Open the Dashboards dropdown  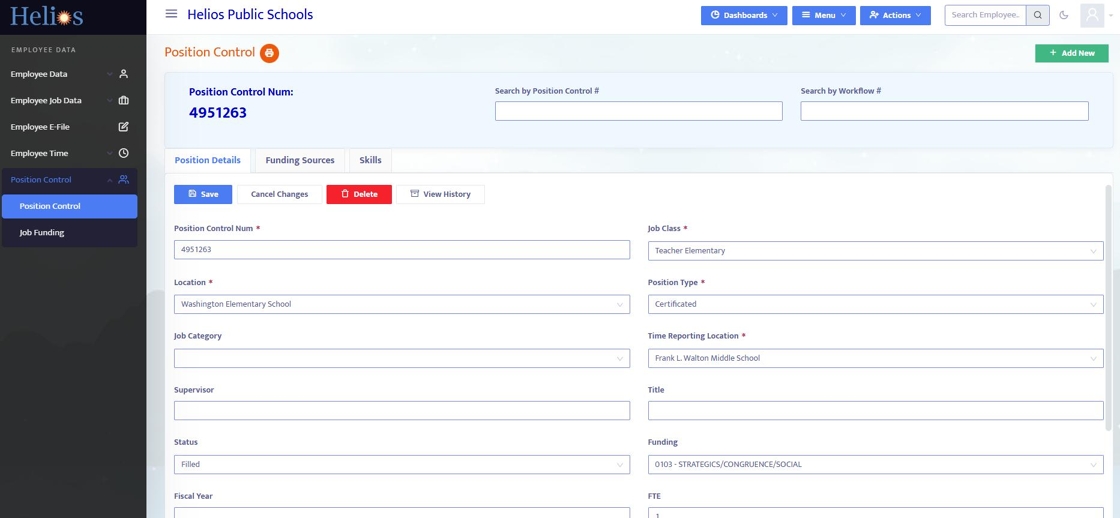pyautogui.click(x=744, y=15)
